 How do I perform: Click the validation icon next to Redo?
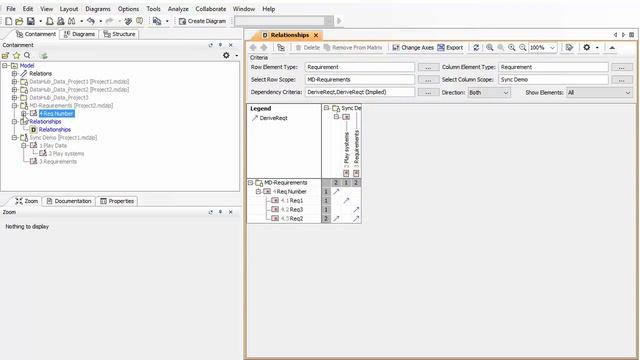[129, 21]
